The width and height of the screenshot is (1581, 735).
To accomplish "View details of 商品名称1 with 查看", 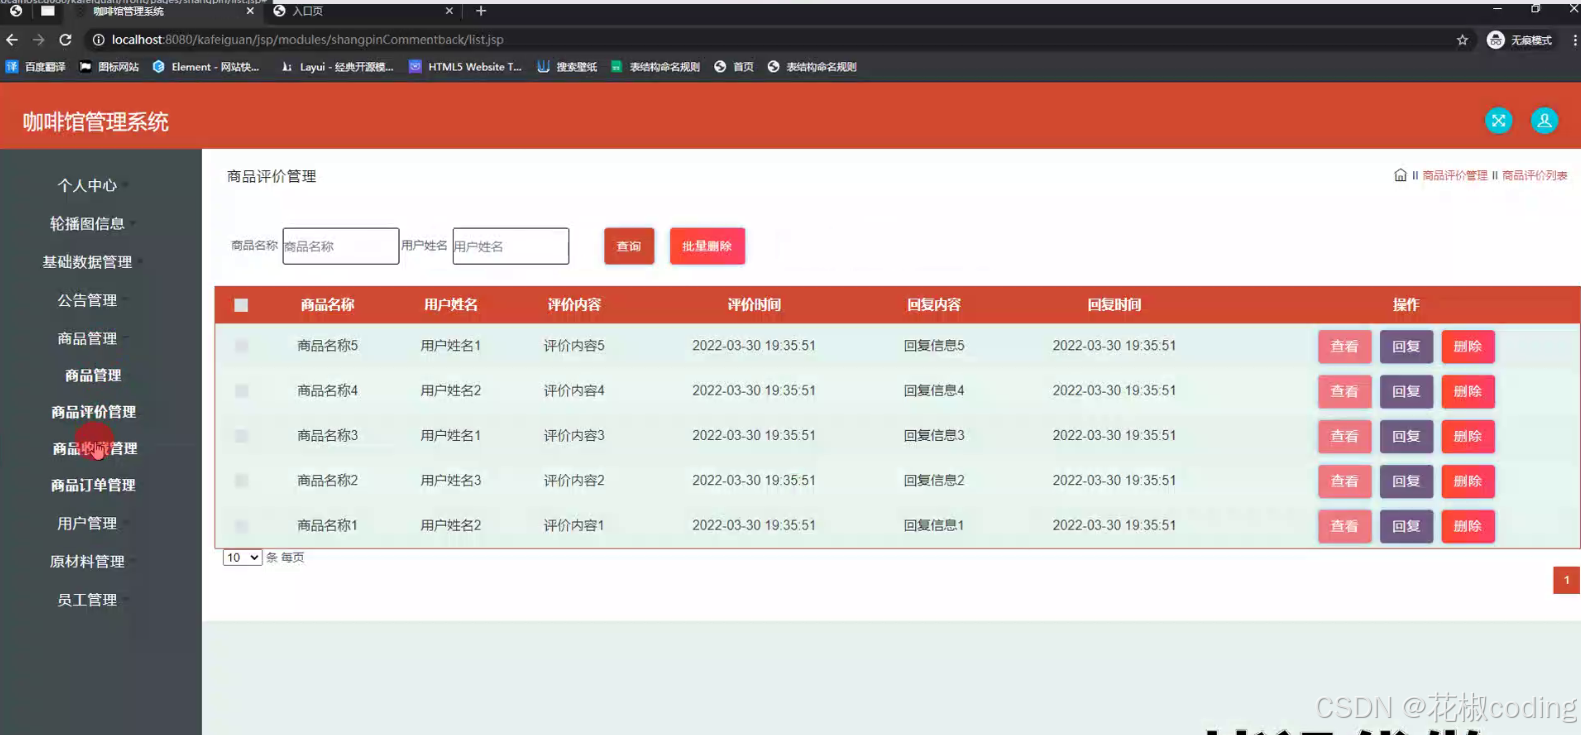I will (x=1344, y=527).
